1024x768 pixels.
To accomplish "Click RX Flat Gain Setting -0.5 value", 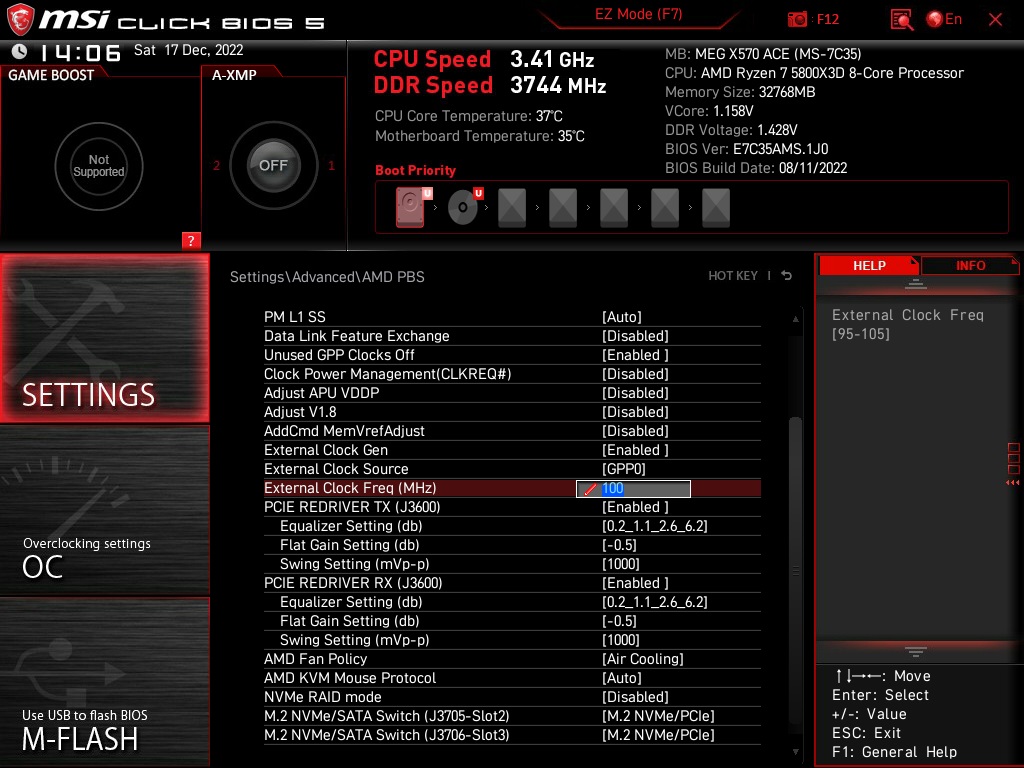I will coord(619,621).
